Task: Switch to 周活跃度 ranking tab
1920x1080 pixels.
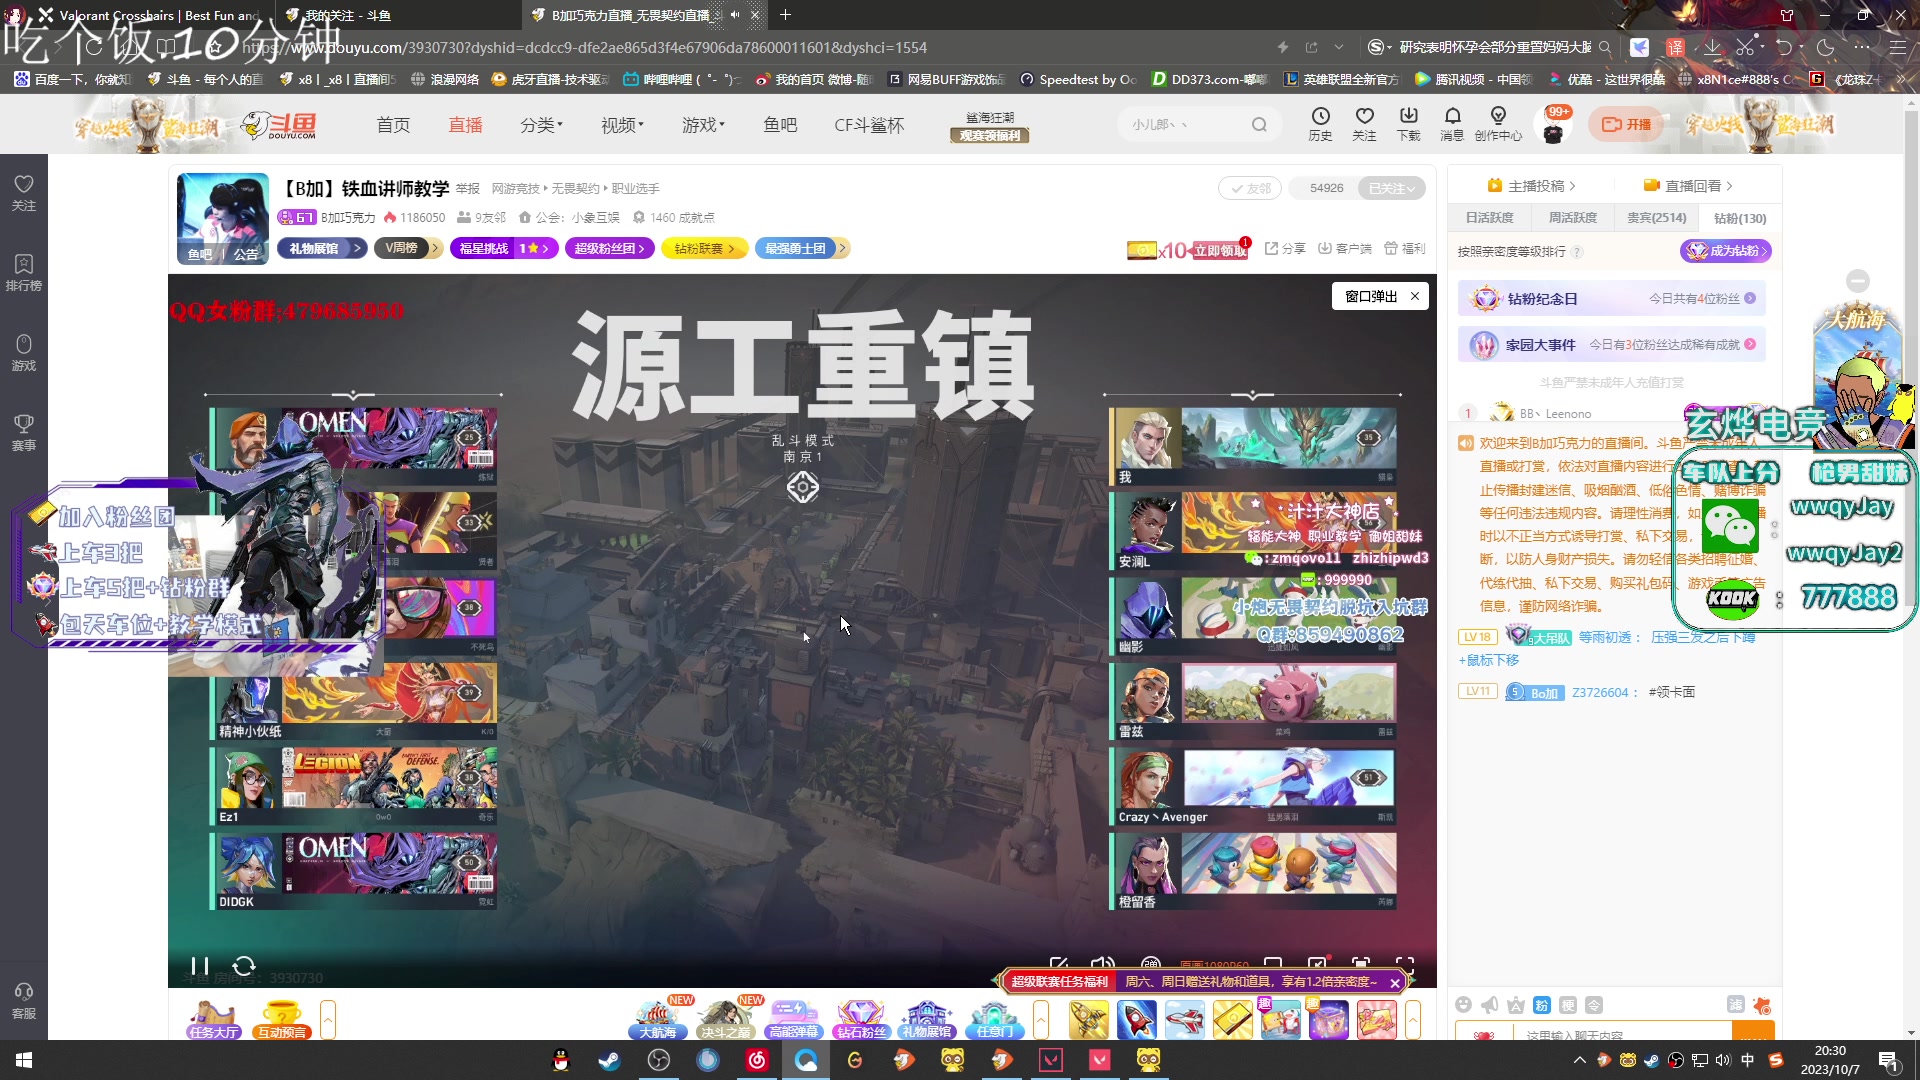Action: point(1572,217)
